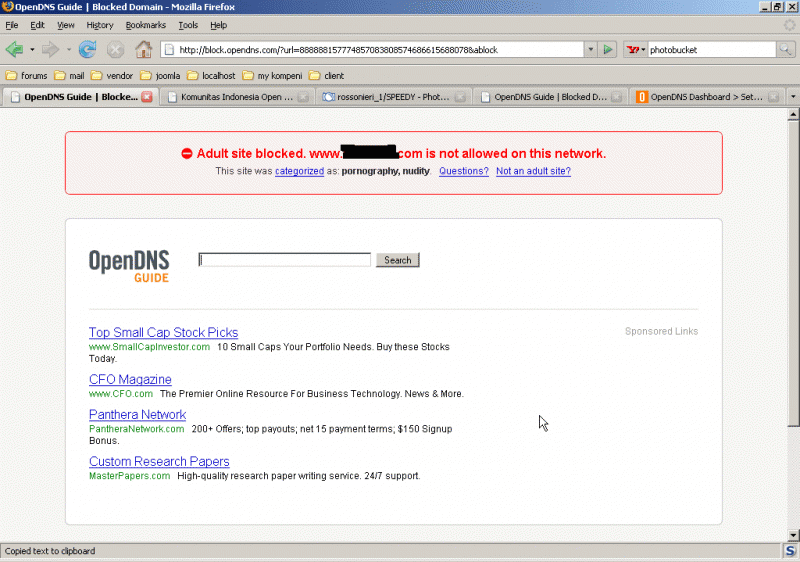Open the Panthera Network link
This screenshot has height=562, width=800.
[137, 415]
